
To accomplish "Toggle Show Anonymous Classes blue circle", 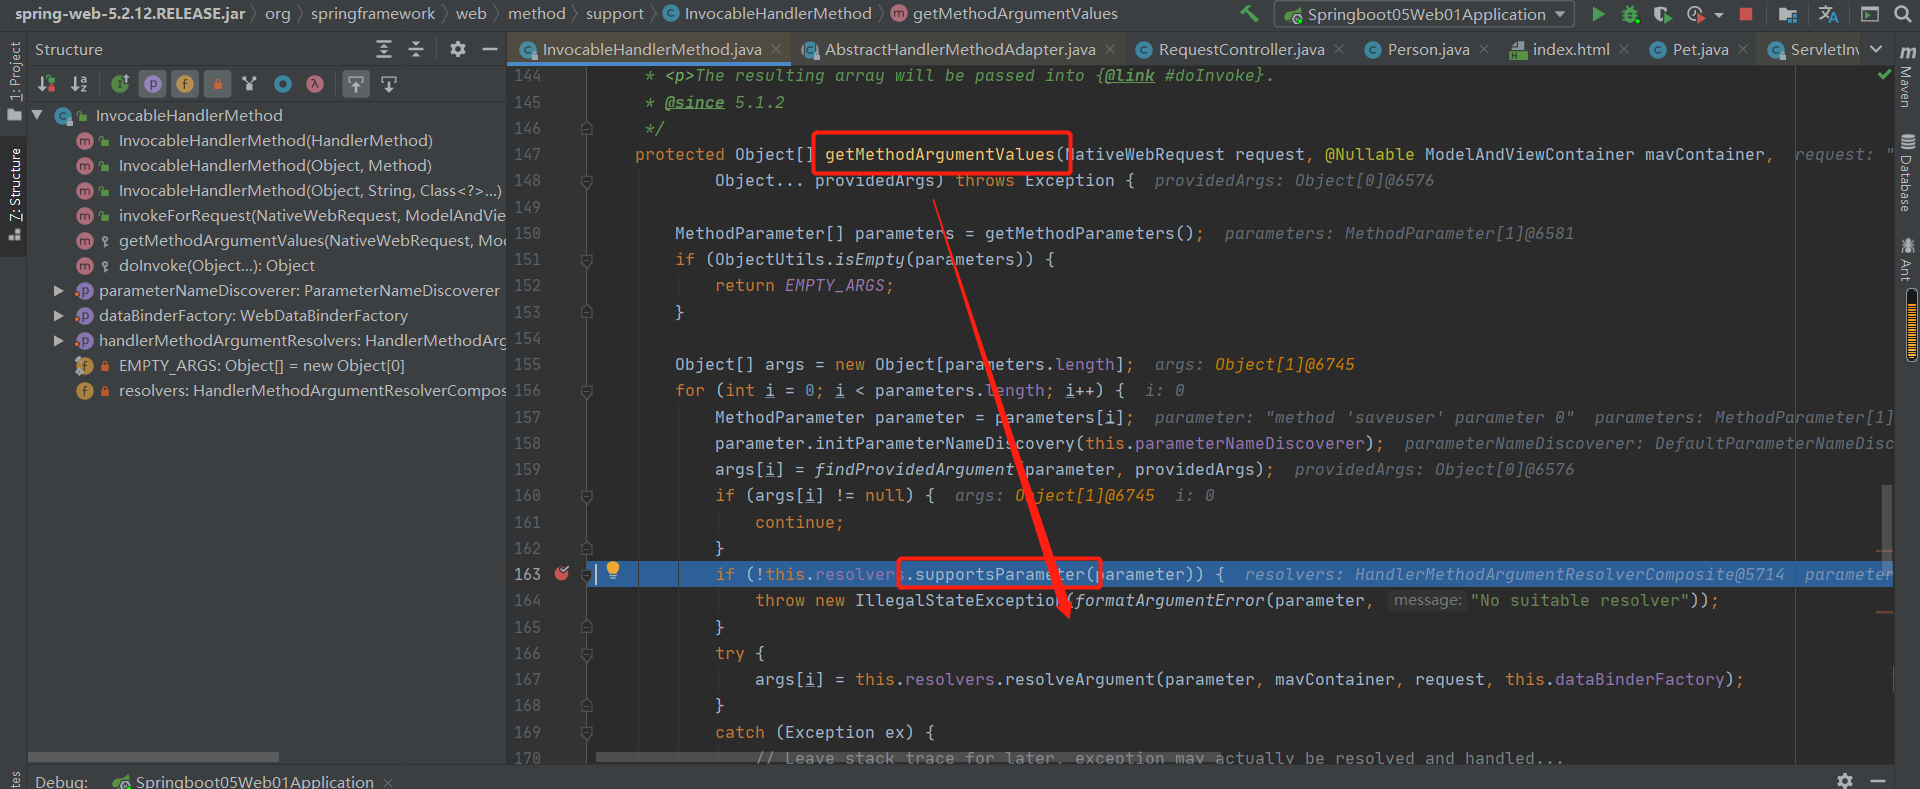I will 283,84.
